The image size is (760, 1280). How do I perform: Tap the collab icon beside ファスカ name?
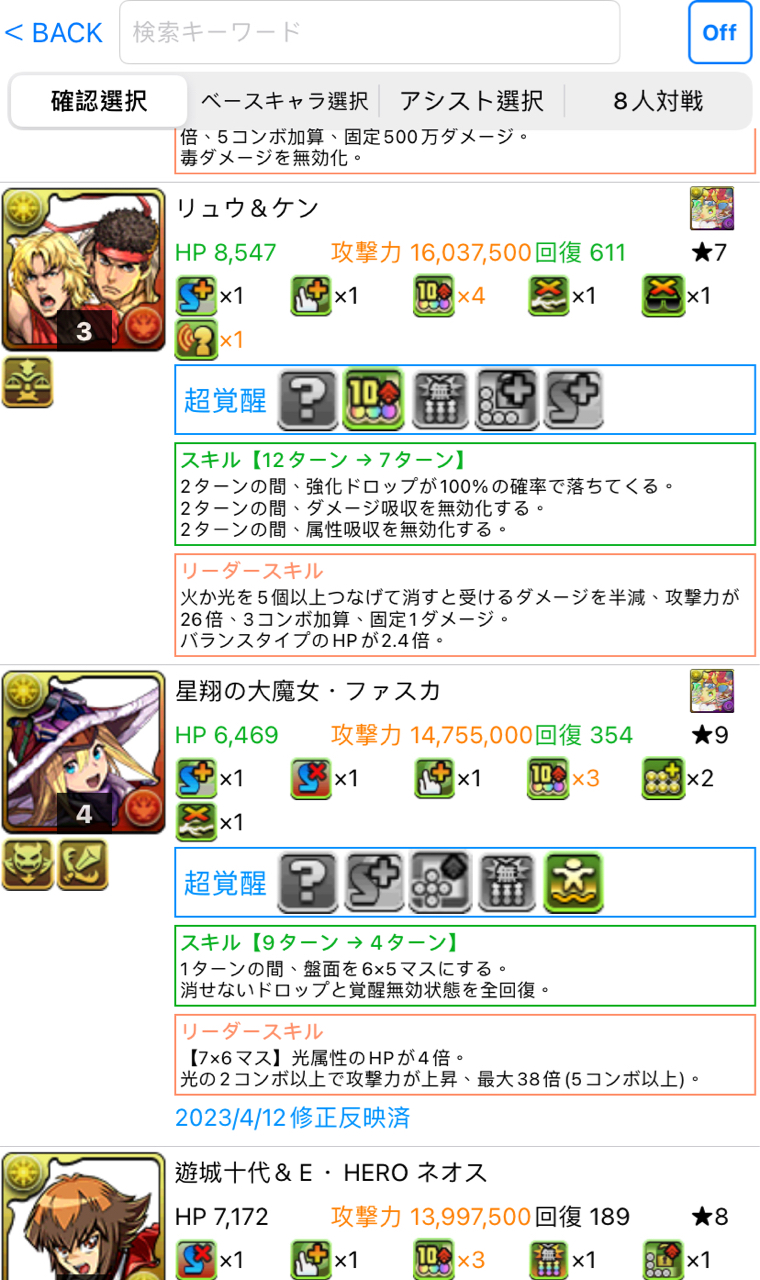712,690
